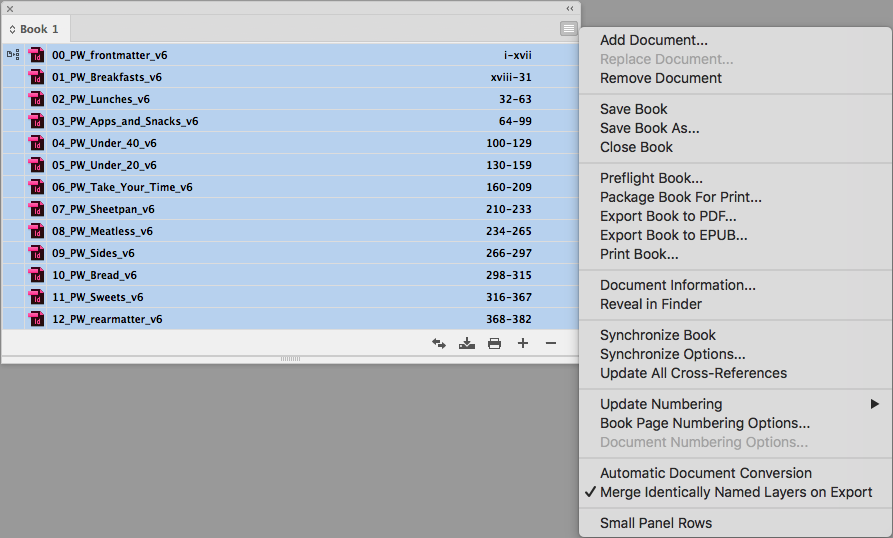The width and height of the screenshot is (893, 538).
Task: Click the save book icon
Action: coord(467,343)
